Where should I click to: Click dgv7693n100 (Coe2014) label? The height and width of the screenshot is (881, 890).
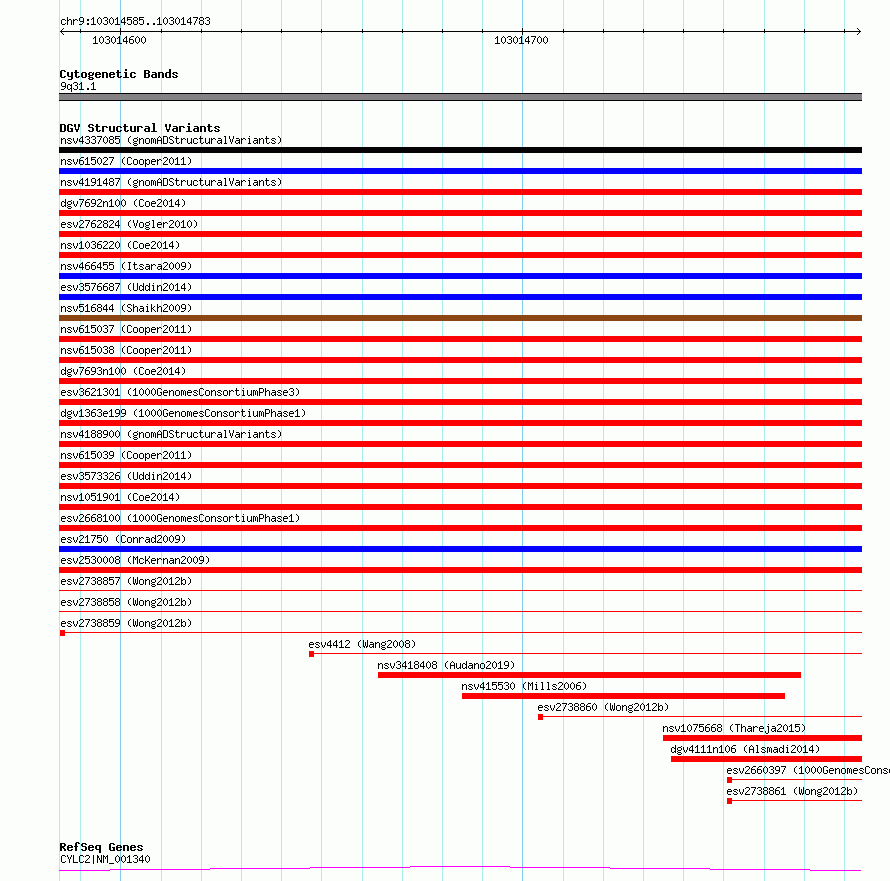[x=123, y=371]
